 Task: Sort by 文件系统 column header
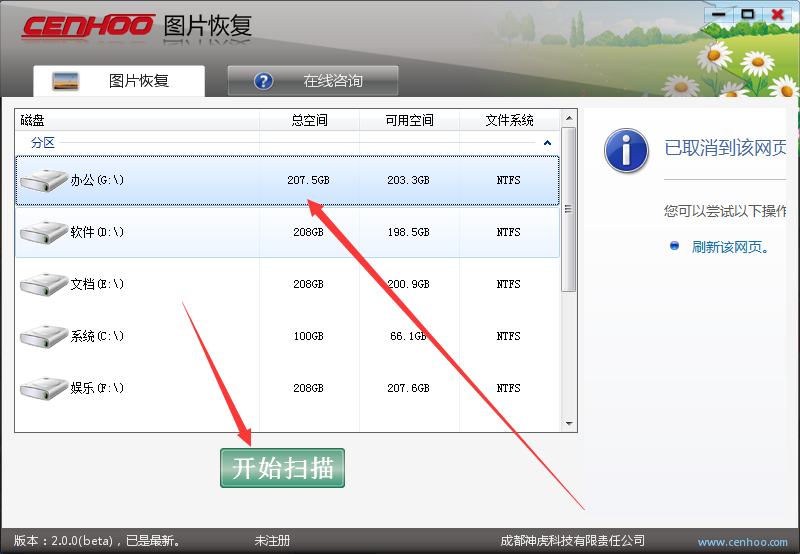click(x=509, y=120)
